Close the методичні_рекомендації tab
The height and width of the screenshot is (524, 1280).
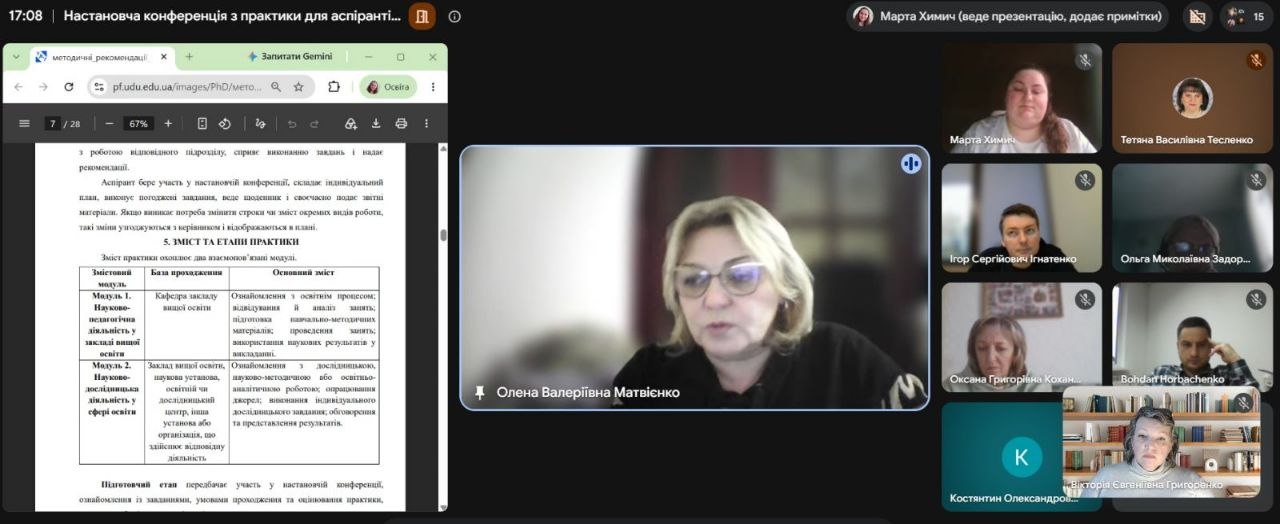164,57
